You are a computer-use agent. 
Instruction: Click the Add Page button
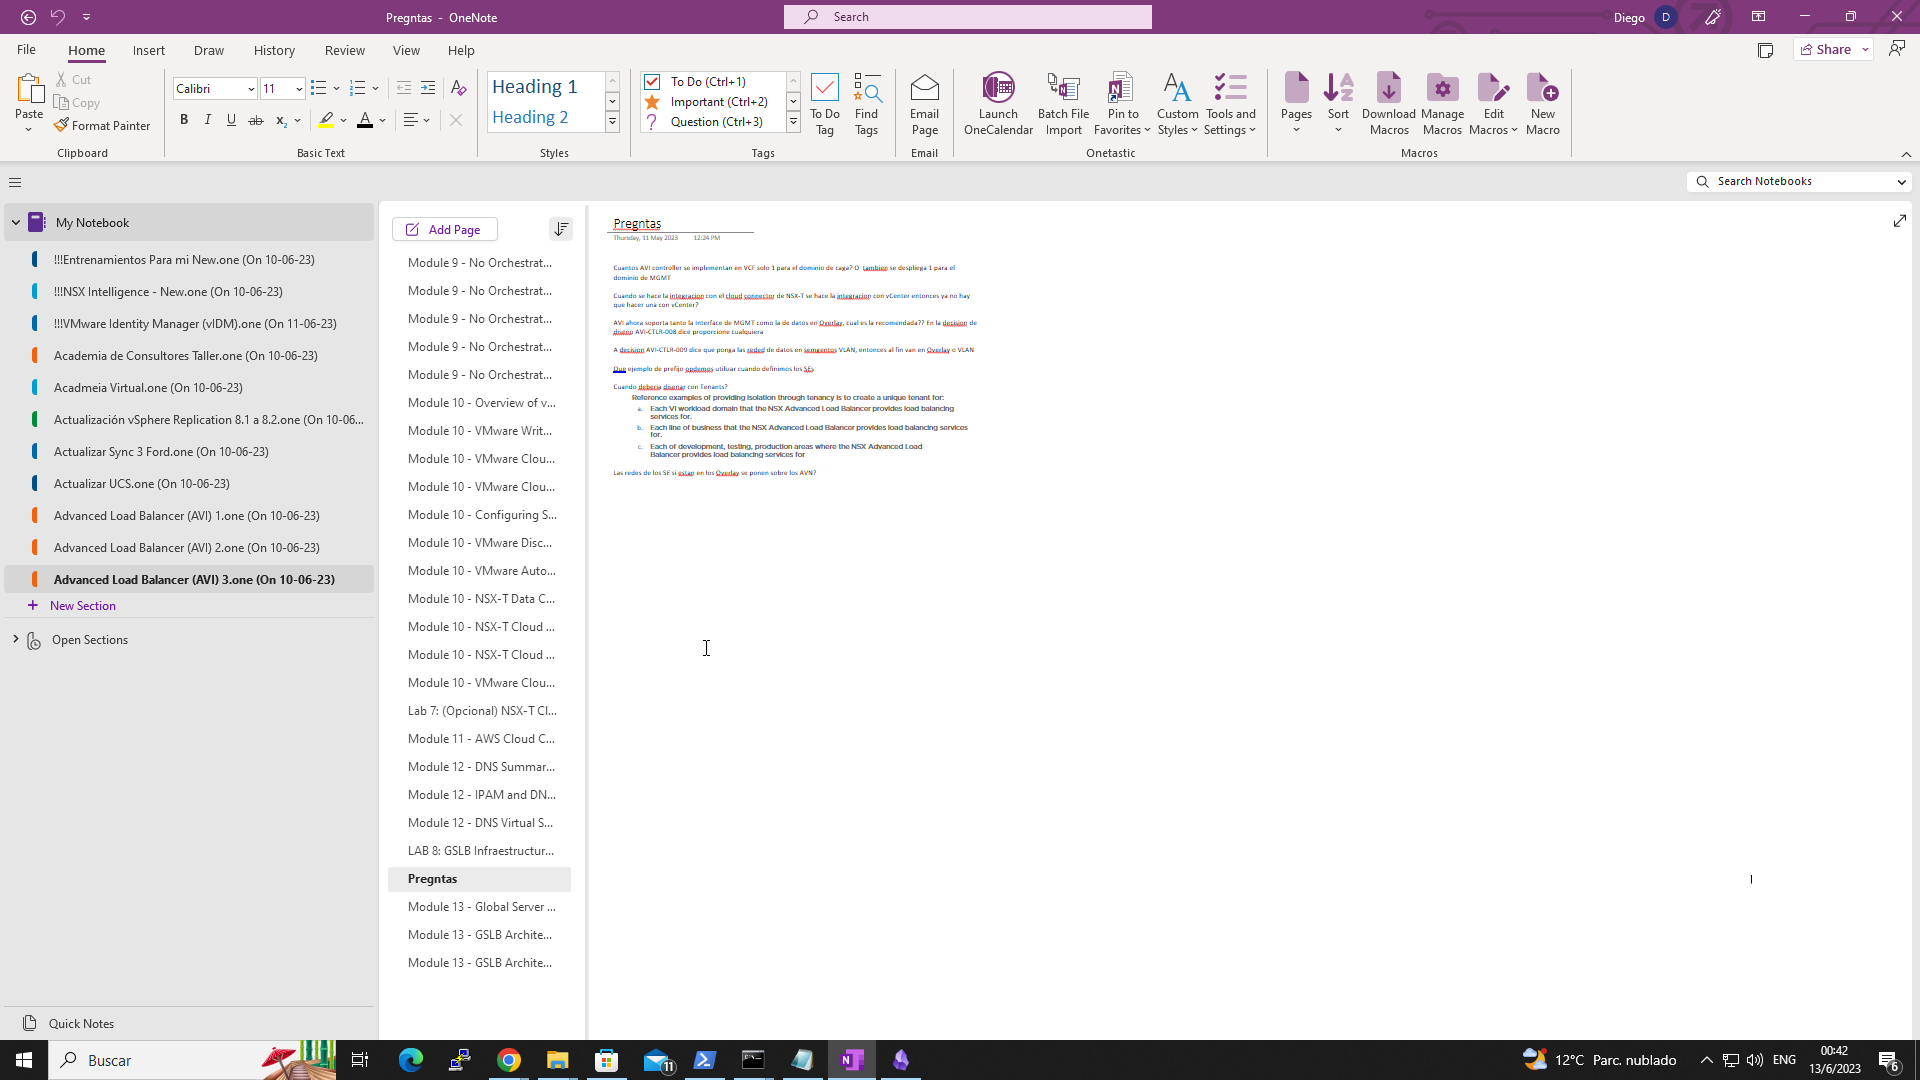click(444, 229)
